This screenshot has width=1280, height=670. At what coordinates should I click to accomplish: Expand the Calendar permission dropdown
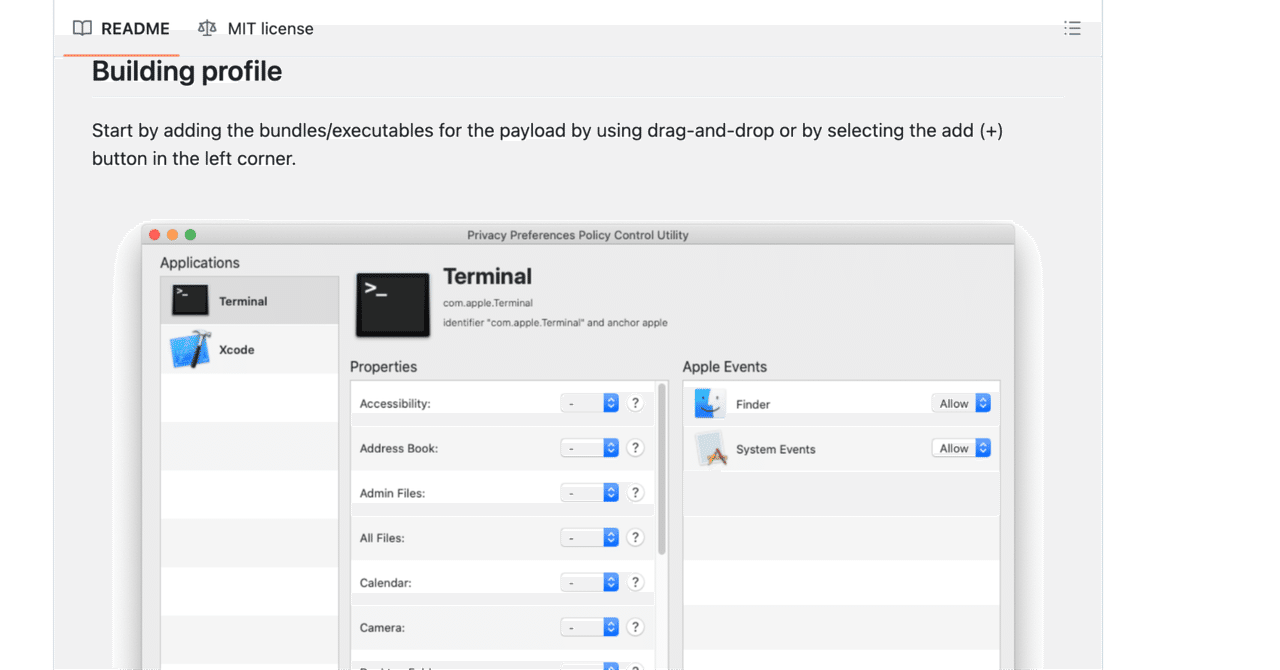(590, 582)
